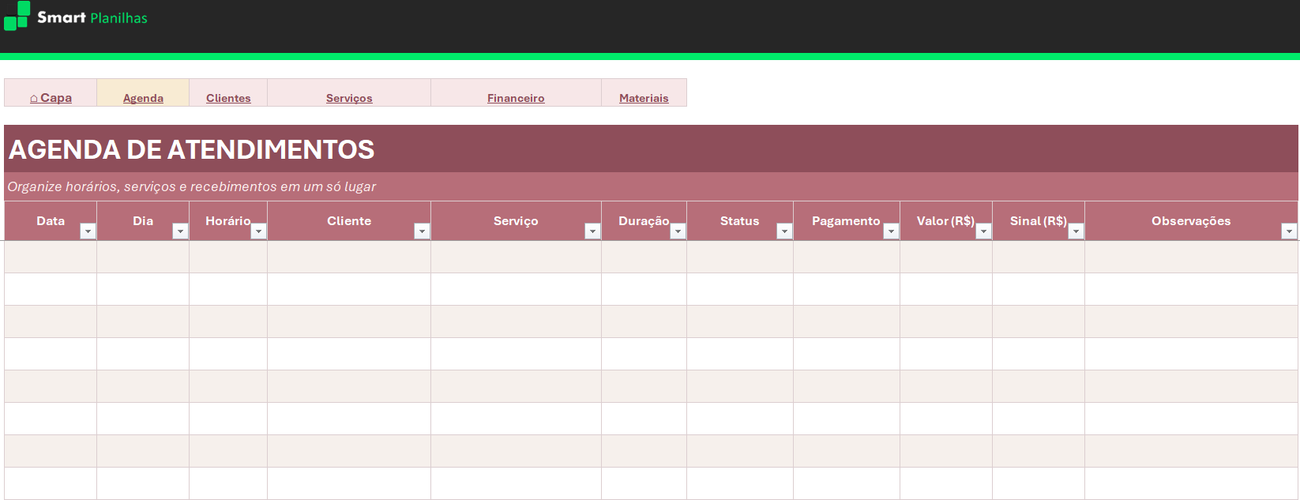This screenshot has height=500, width=1300.
Task: Go to the Clientes sheet link
Action: (x=228, y=98)
